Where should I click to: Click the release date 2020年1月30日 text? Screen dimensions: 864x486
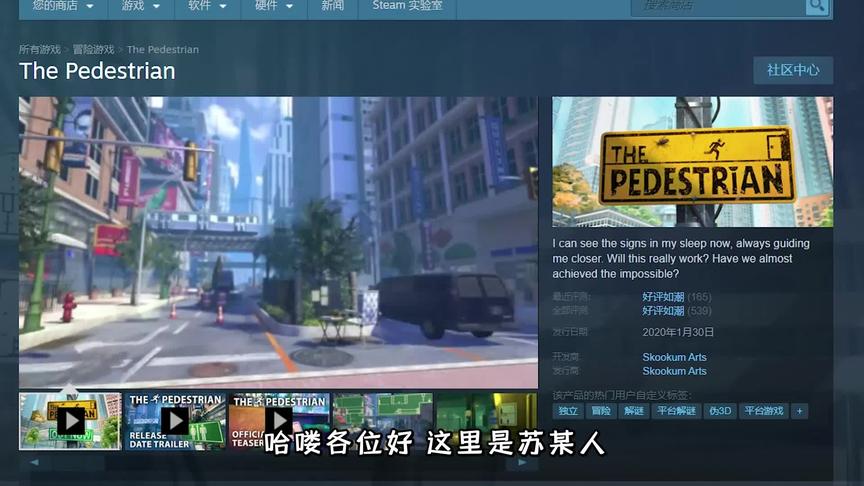(x=678, y=332)
